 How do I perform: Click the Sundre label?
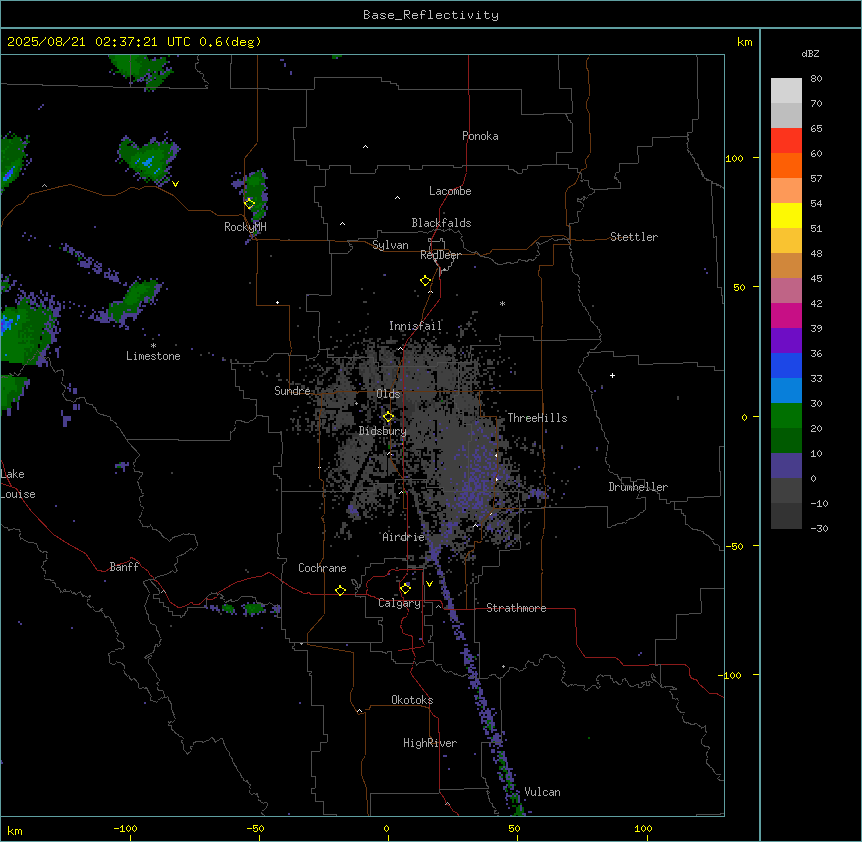pyautogui.click(x=292, y=391)
